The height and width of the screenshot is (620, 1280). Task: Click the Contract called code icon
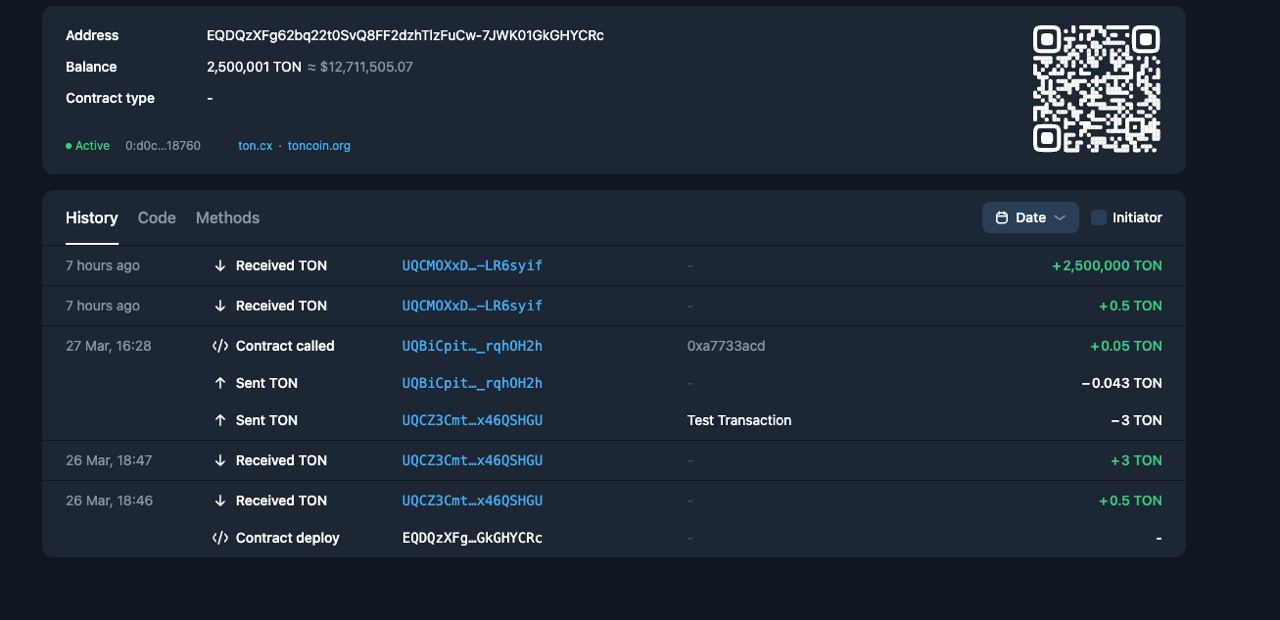[x=220, y=346]
